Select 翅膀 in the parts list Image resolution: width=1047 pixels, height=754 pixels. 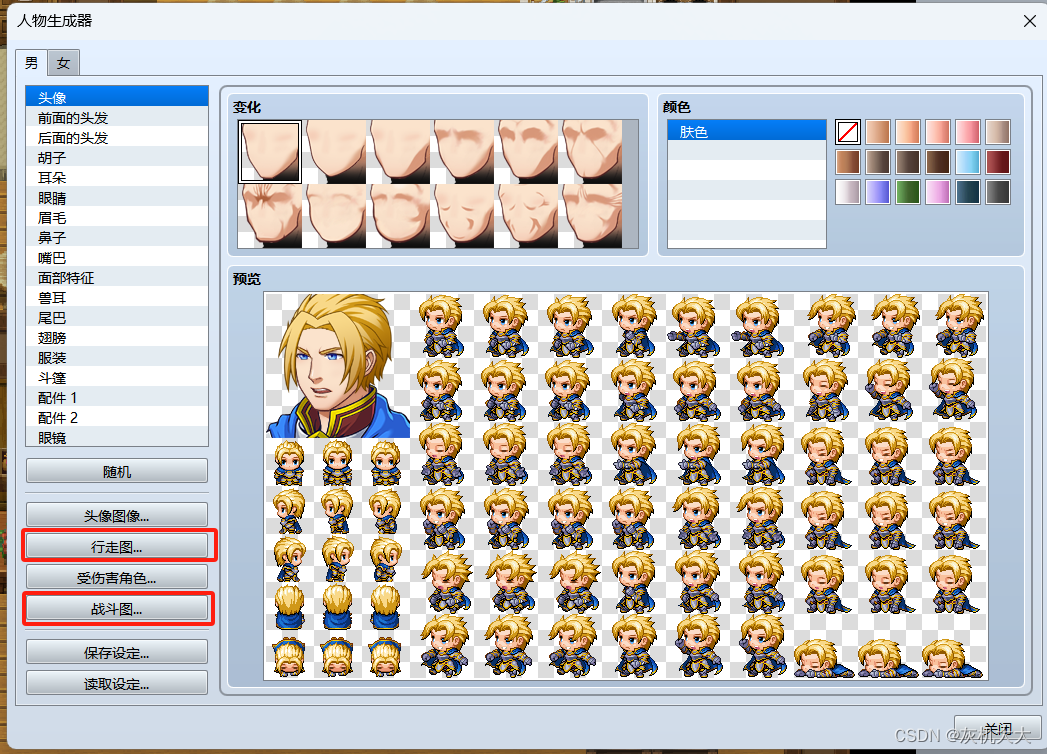point(117,338)
